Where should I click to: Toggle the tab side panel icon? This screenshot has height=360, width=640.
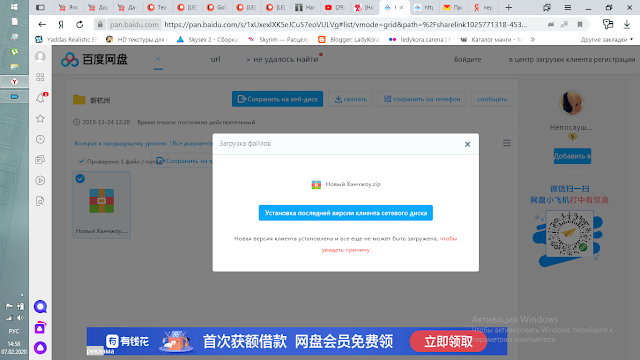coord(40,7)
